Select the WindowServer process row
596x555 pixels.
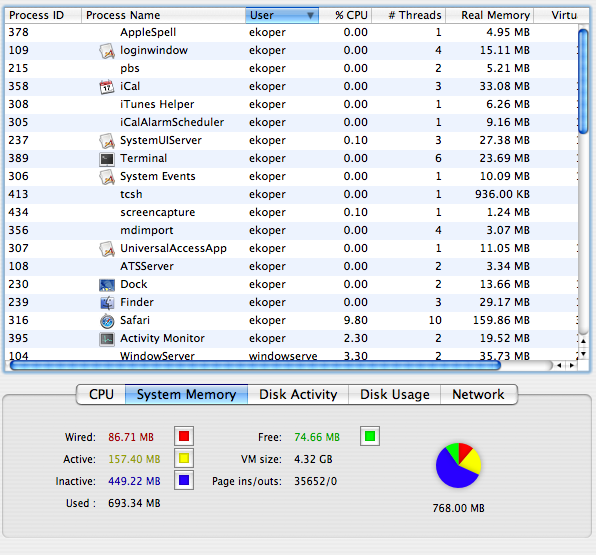tap(292, 355)
